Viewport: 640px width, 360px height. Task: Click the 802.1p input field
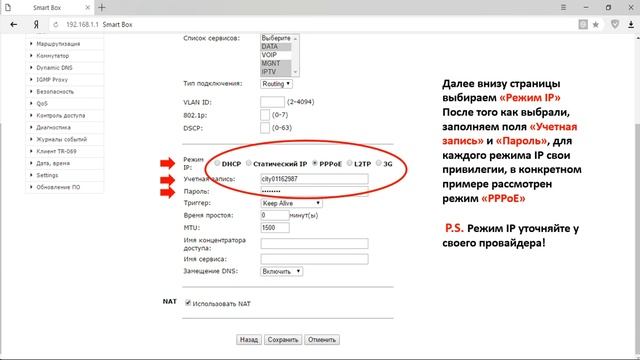[x=265, y=115]
